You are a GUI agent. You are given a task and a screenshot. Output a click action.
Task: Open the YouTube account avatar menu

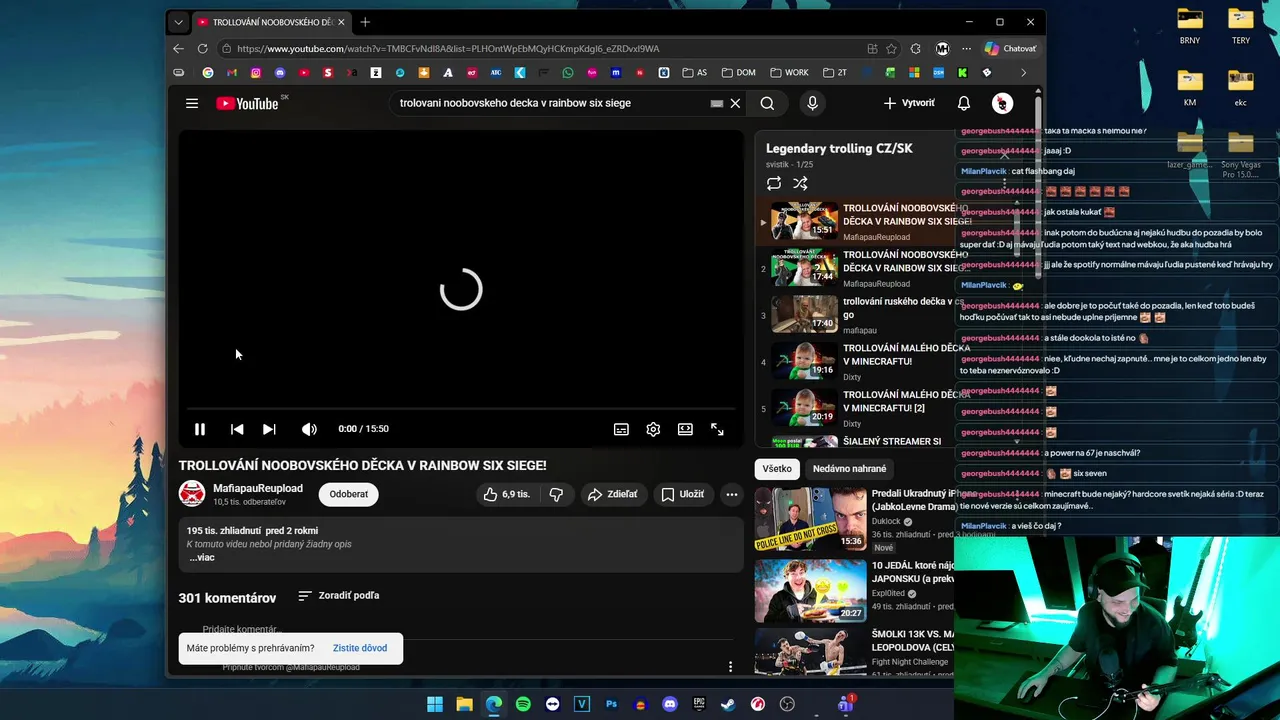point(1002,103)
